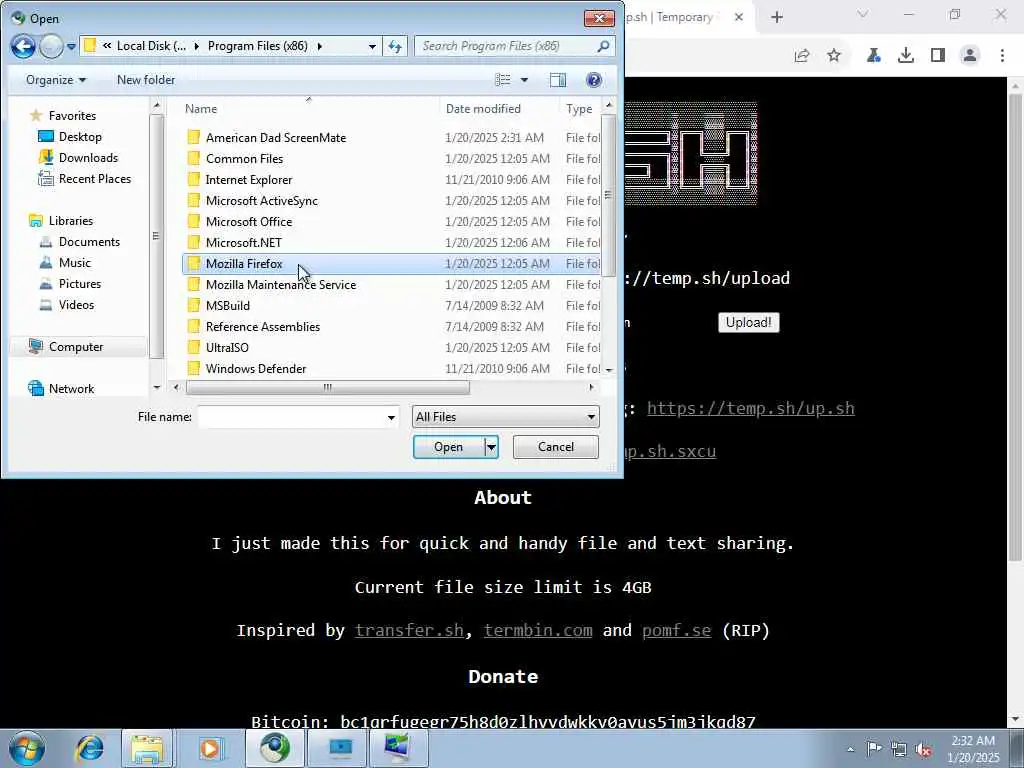Open the Organize dropdown menu
Screen dimensions: 1024x768
[x=56, y=80]
